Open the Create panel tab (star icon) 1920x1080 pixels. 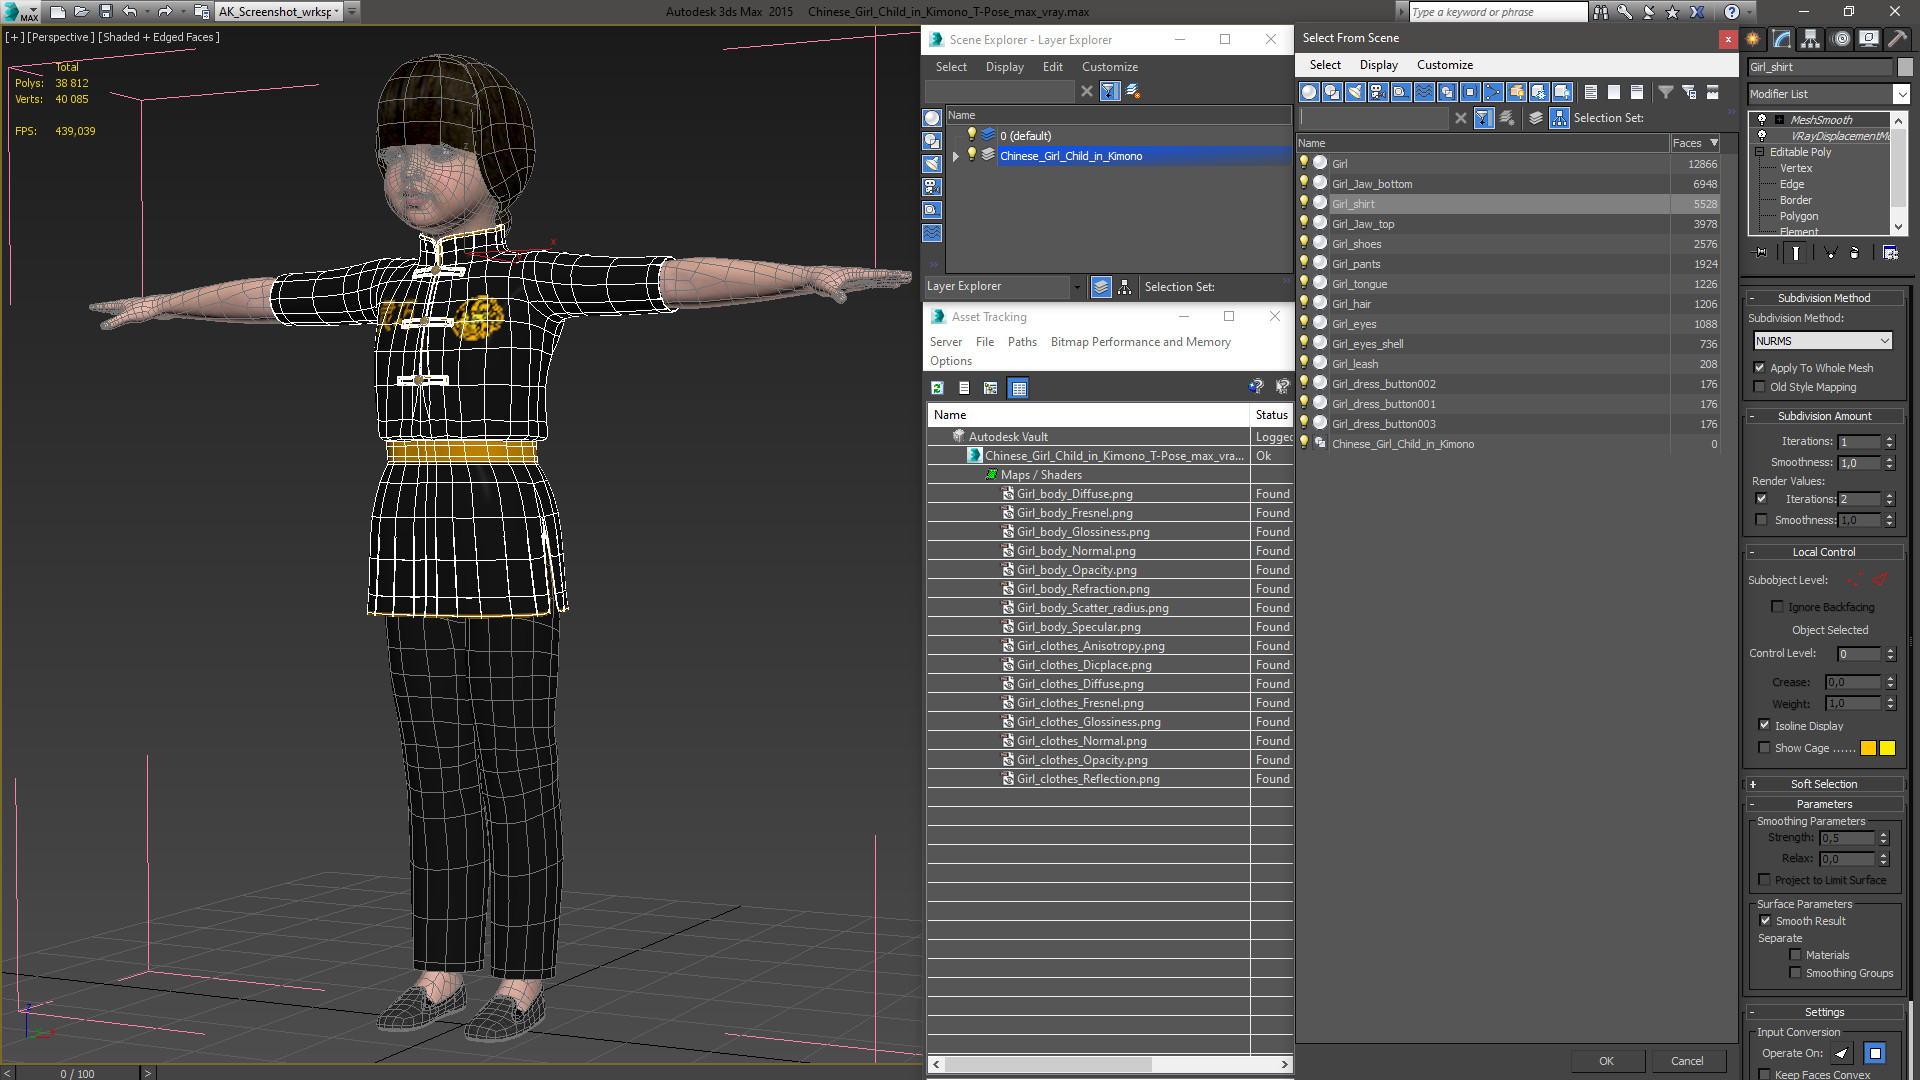pos(1753,39)
